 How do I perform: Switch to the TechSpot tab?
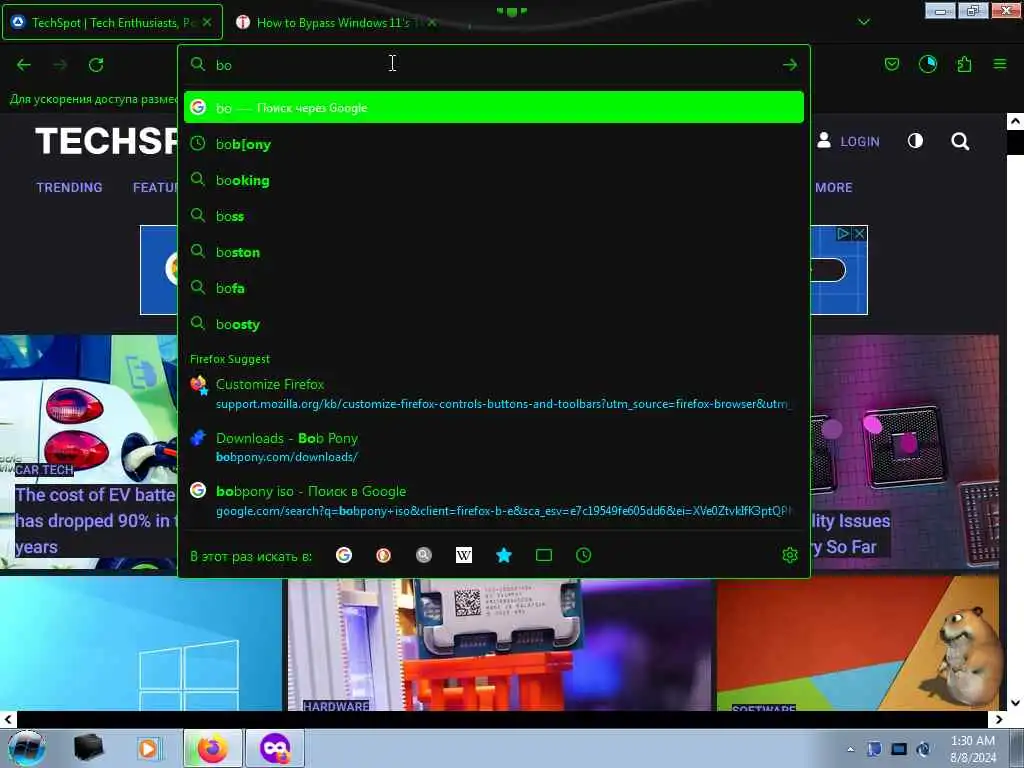pyautogui.click(x=112, y=22)
